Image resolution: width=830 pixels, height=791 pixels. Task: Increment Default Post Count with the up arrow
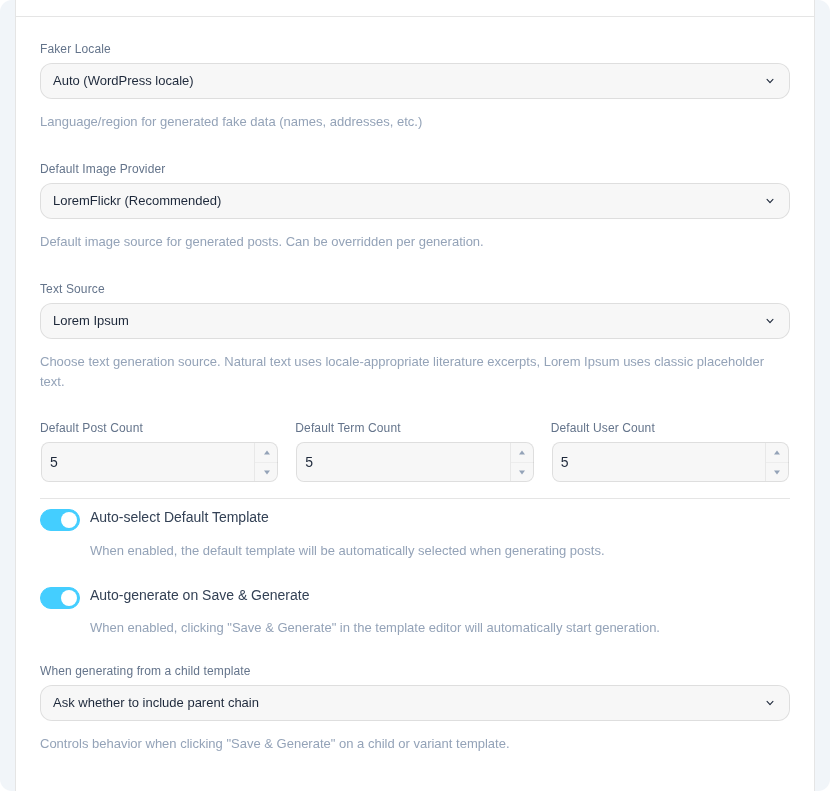tap(267, 454)
